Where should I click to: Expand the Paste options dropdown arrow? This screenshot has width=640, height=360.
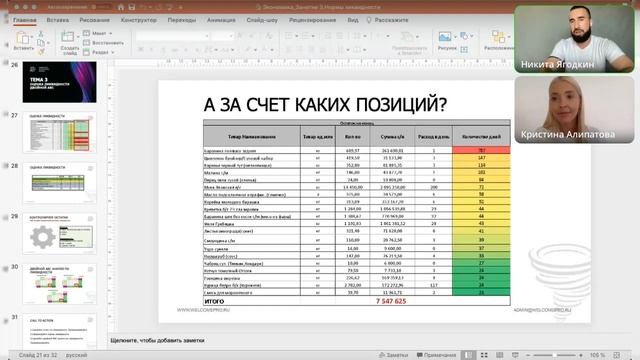point(31,37)
